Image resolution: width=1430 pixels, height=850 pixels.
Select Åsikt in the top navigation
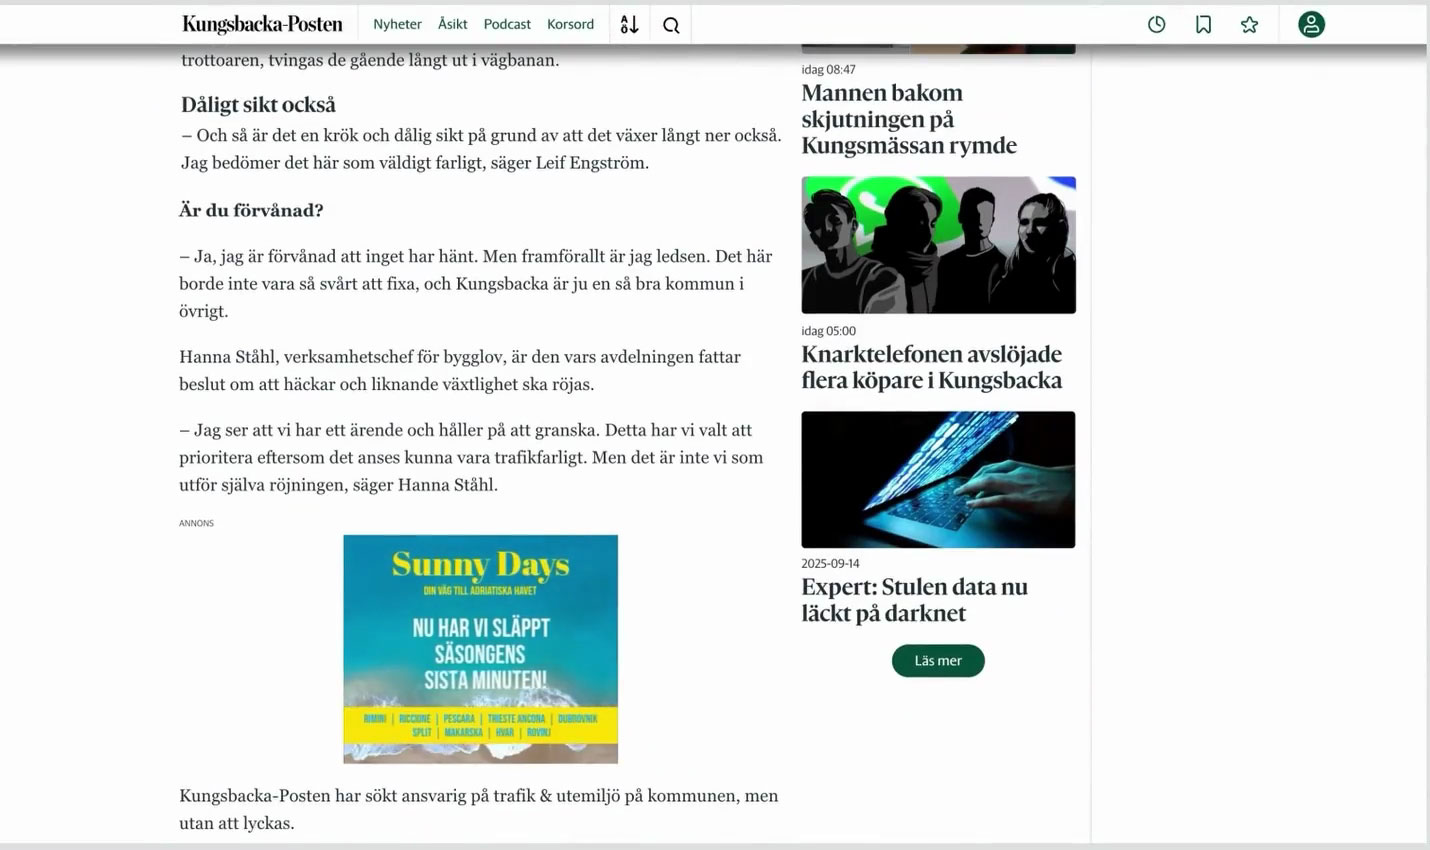pos(452,24)
